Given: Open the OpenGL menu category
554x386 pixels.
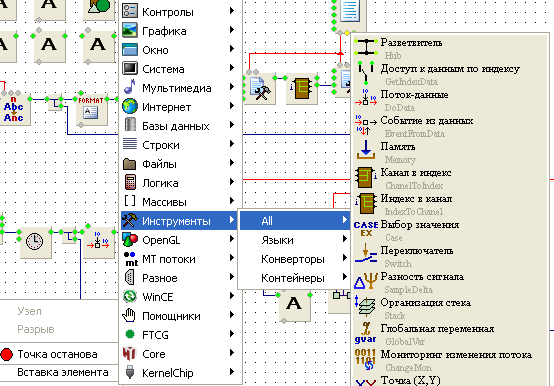Looking at the screenshot, I should [180, 240].
